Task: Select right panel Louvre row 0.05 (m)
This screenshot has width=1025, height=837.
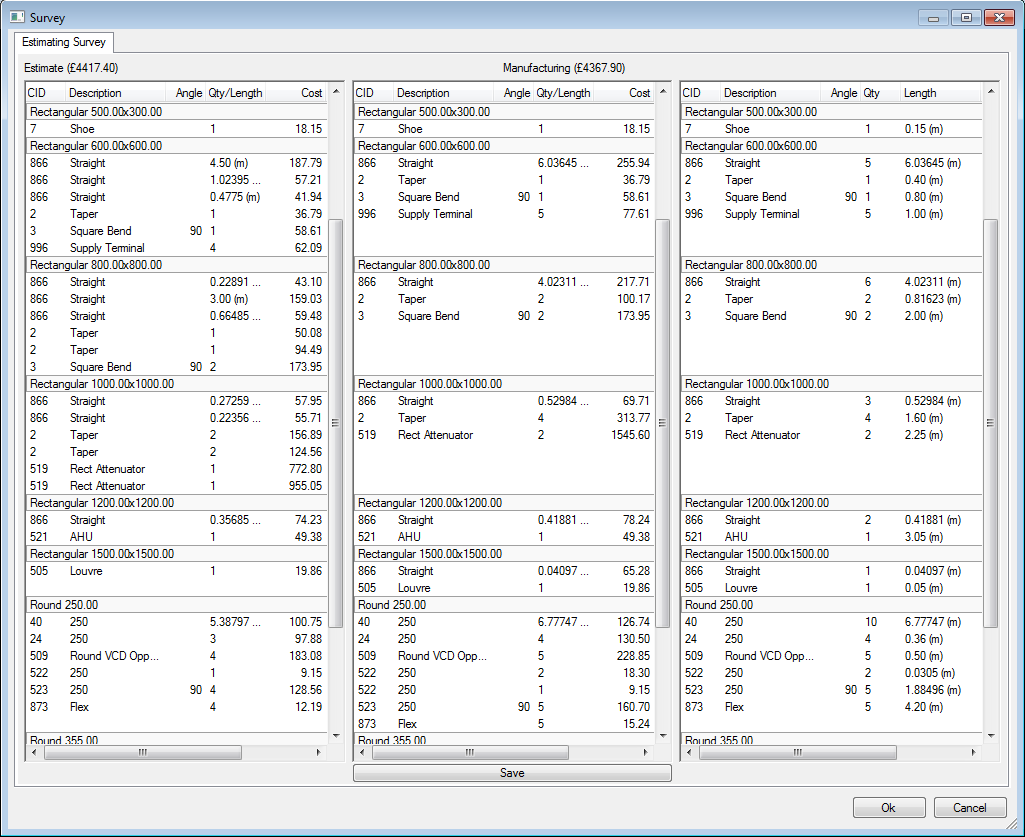Action: pos(832,588)
